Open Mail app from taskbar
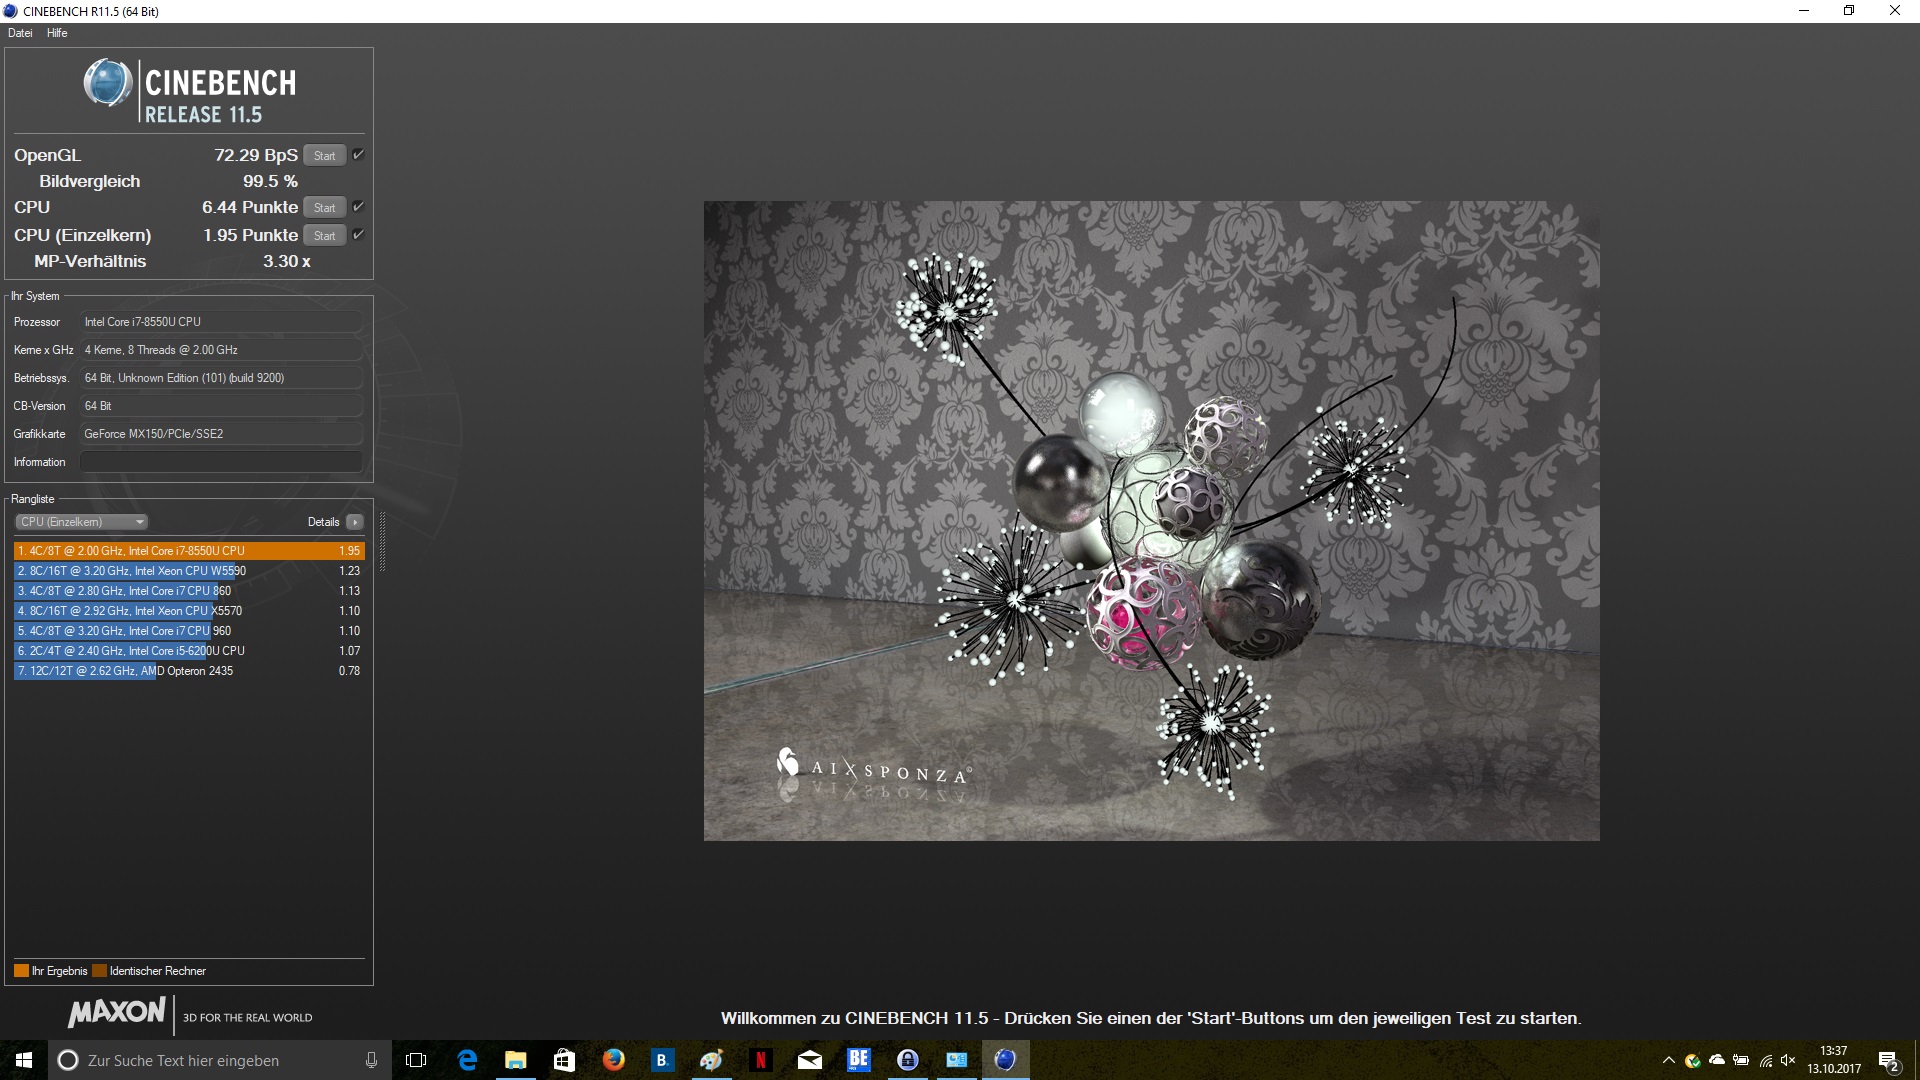 [x=809, y=1060]
